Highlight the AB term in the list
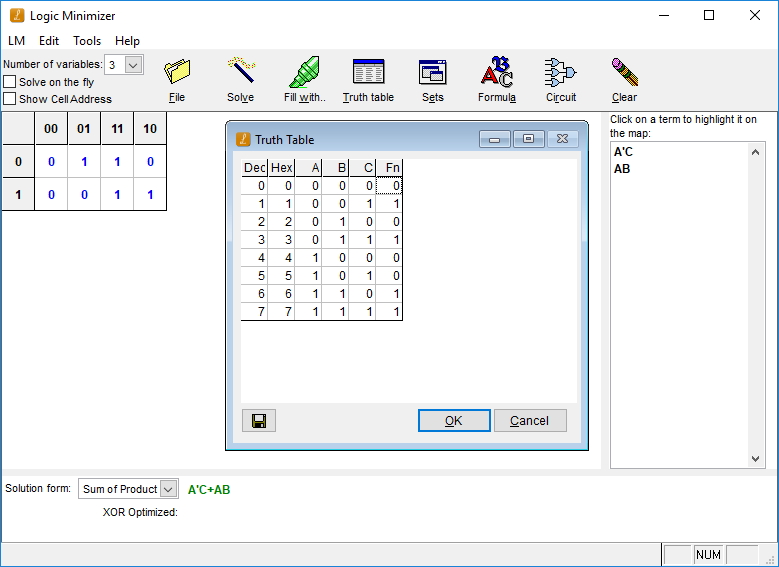 click(x=622, y=169)
